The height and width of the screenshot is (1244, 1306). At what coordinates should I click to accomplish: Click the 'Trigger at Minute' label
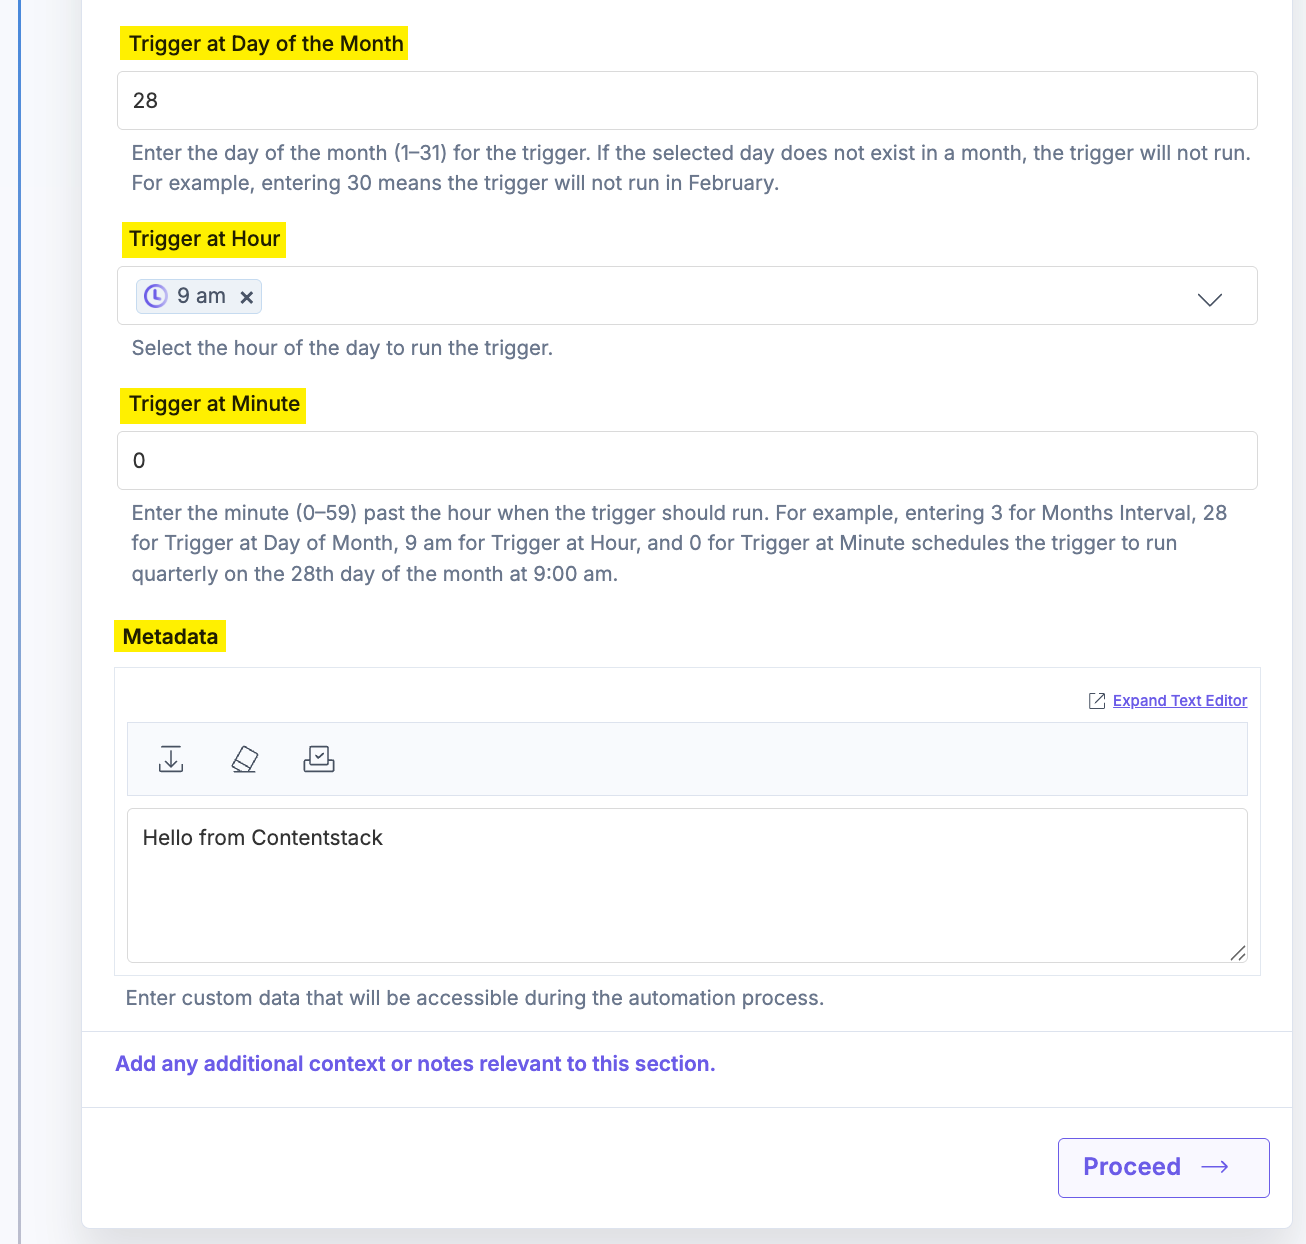pos(214,404)
